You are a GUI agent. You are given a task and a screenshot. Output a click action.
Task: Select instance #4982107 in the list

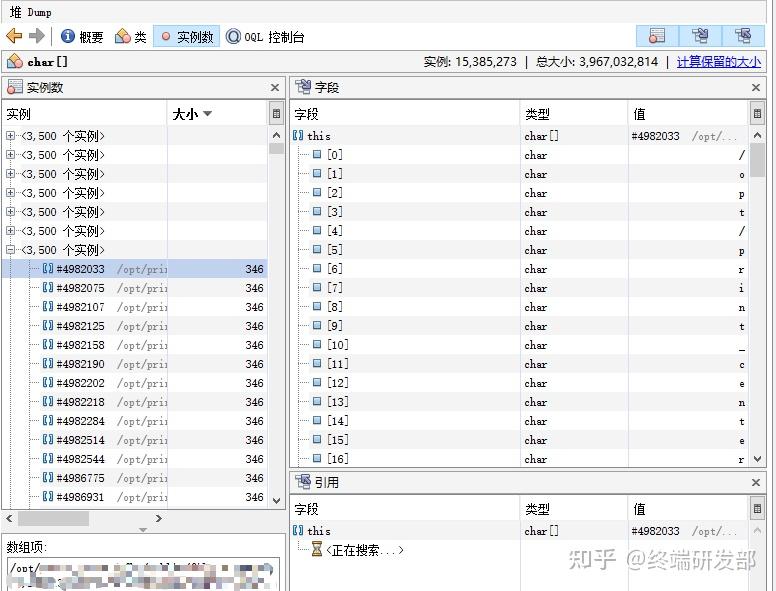(x=135, y=307)
